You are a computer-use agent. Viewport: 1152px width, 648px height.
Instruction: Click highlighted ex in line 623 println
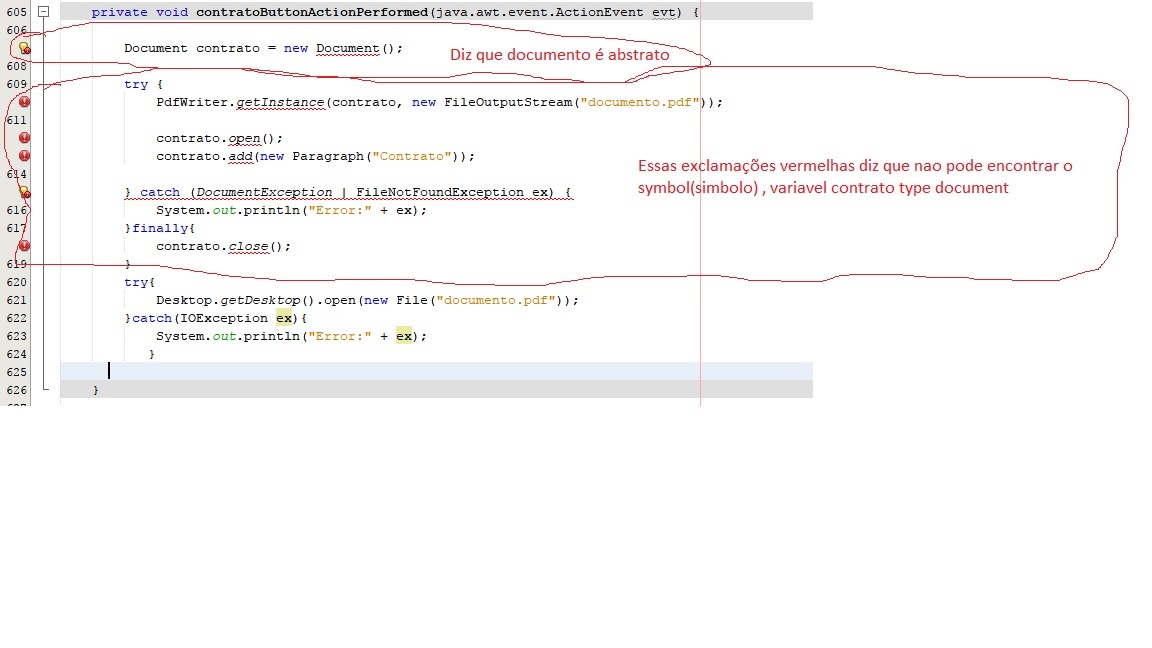click(x=403, y=336)
